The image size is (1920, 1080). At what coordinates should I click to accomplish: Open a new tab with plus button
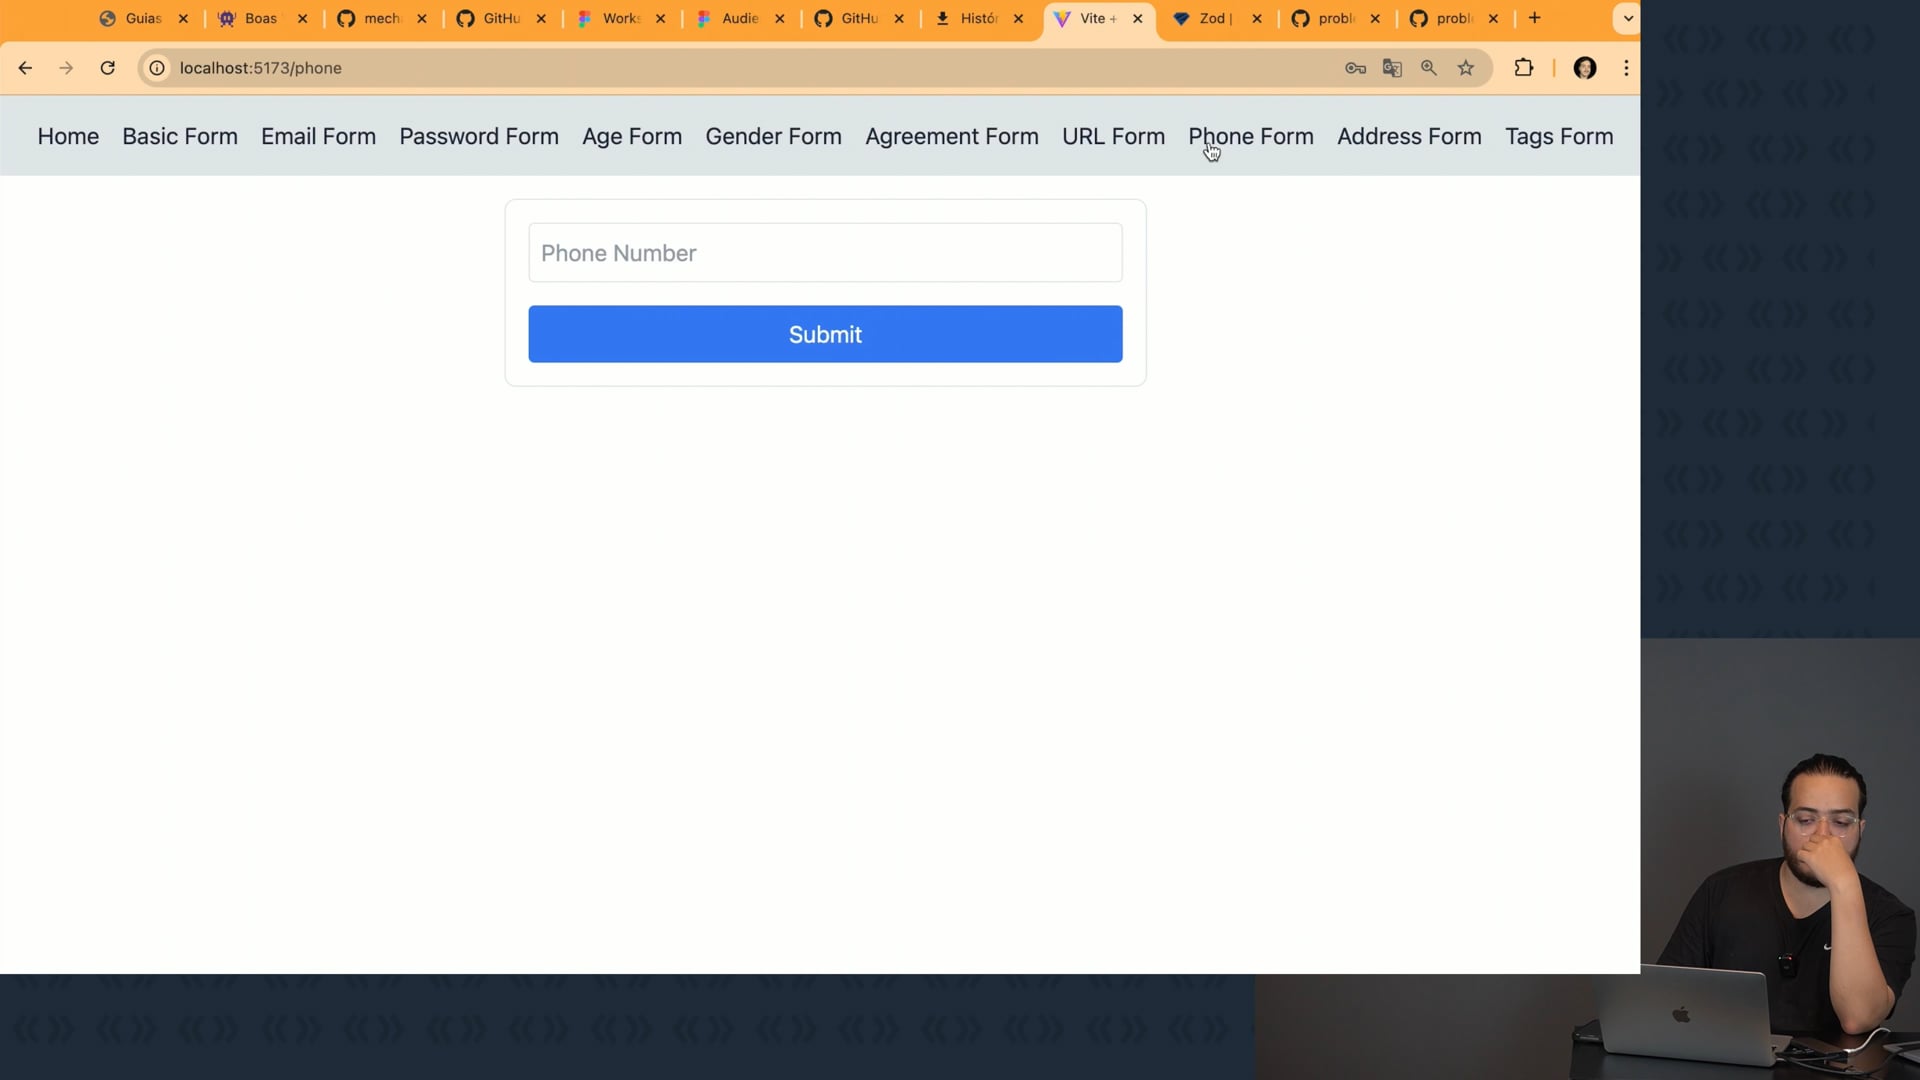1535,18
